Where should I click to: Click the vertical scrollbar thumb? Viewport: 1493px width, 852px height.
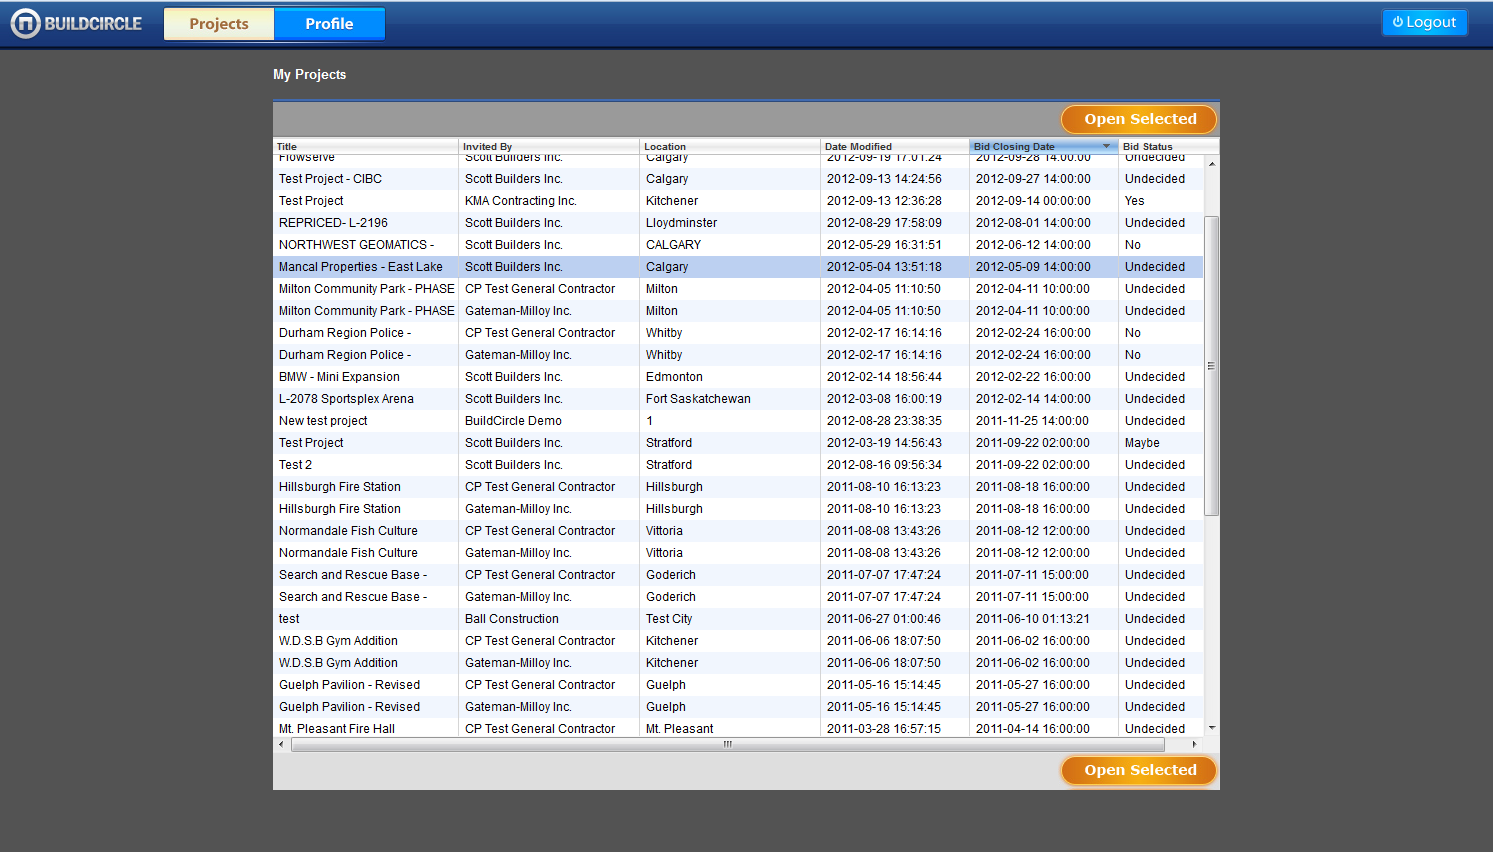1212,366
